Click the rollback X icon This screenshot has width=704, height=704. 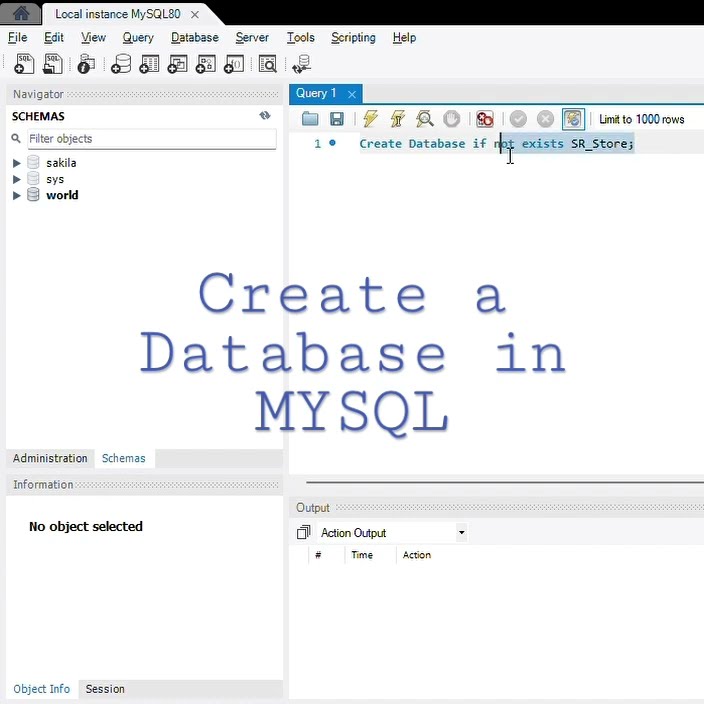point(546,119)
